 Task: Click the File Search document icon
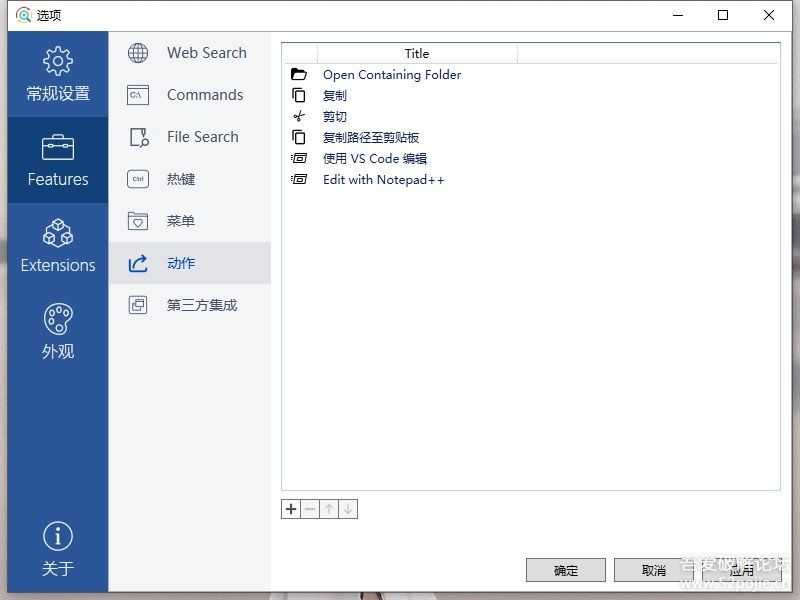point(139,137)
